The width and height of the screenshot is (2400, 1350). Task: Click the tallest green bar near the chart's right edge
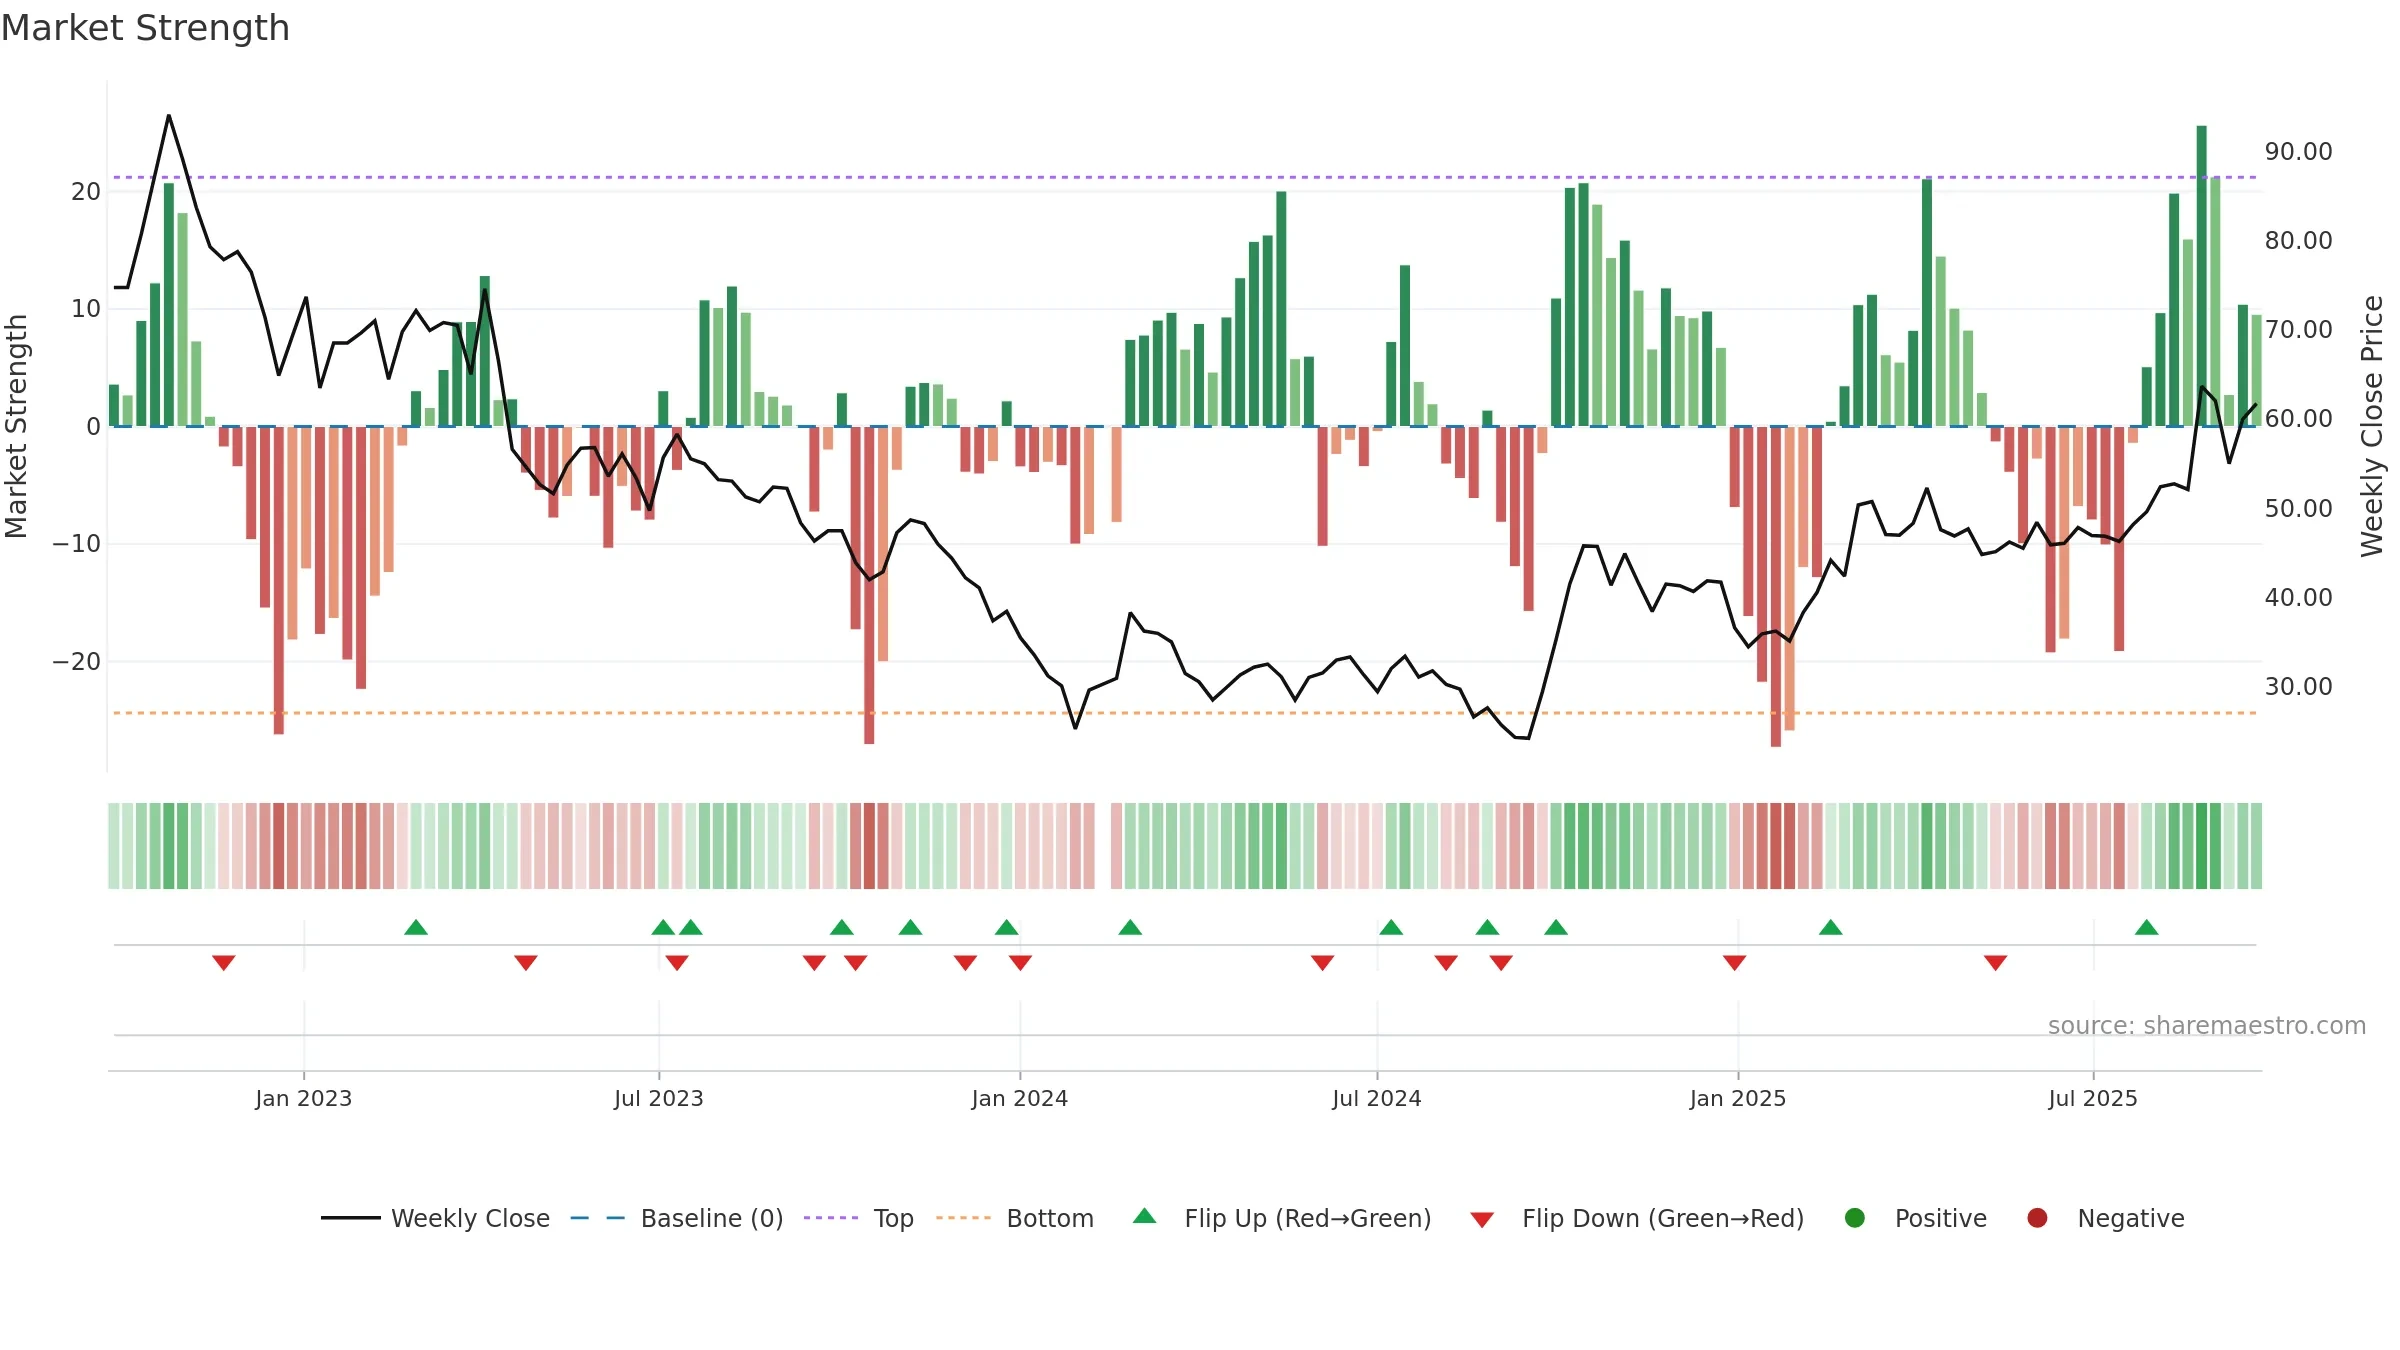[2202, 276]
